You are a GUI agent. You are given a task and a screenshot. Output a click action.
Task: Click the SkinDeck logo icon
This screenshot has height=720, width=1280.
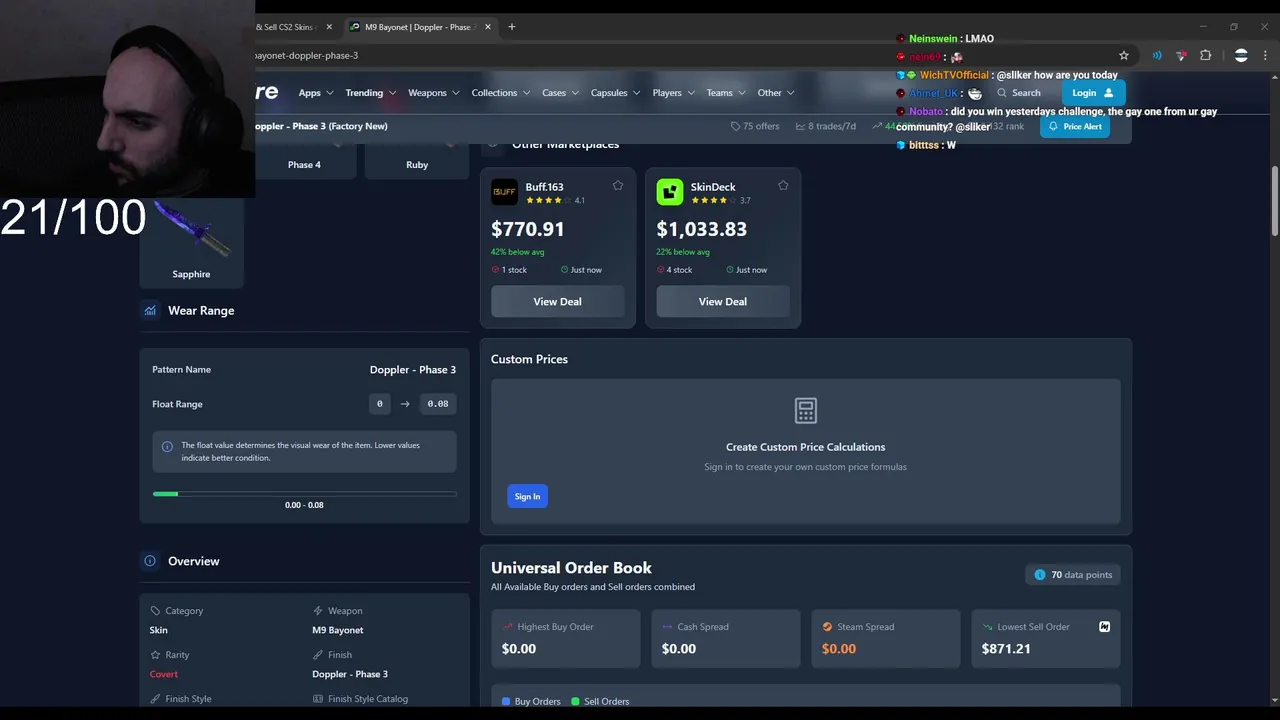(x=669, y=192)
